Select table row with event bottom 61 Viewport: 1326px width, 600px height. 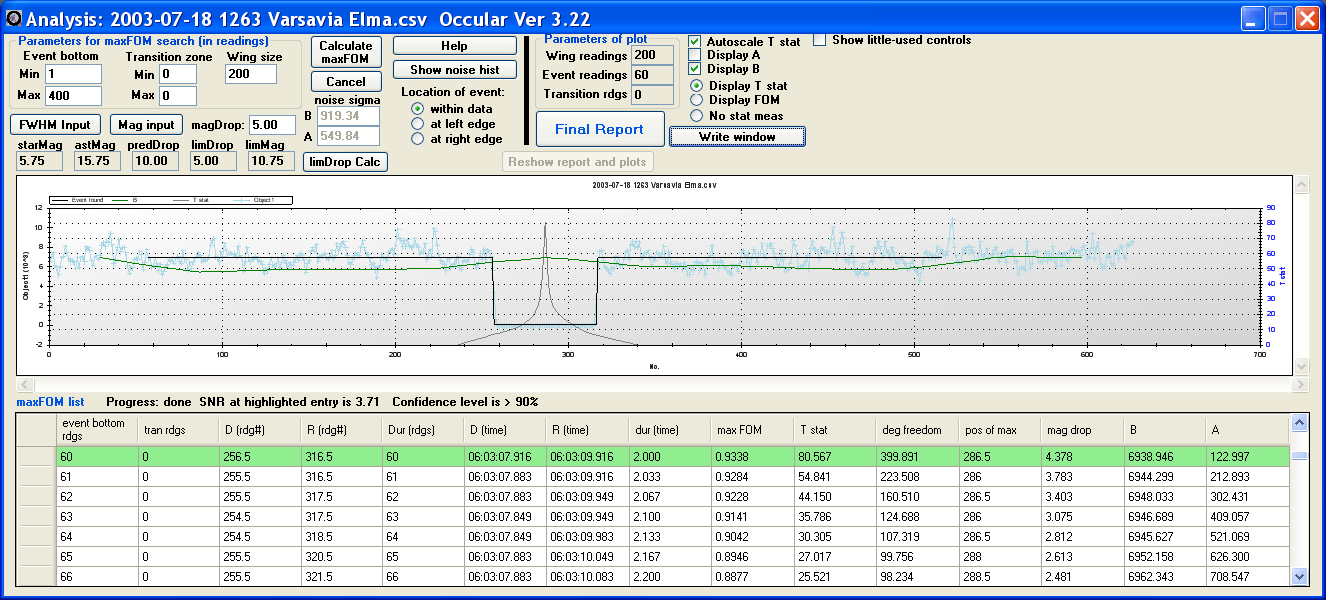click(x=652, y=476)
